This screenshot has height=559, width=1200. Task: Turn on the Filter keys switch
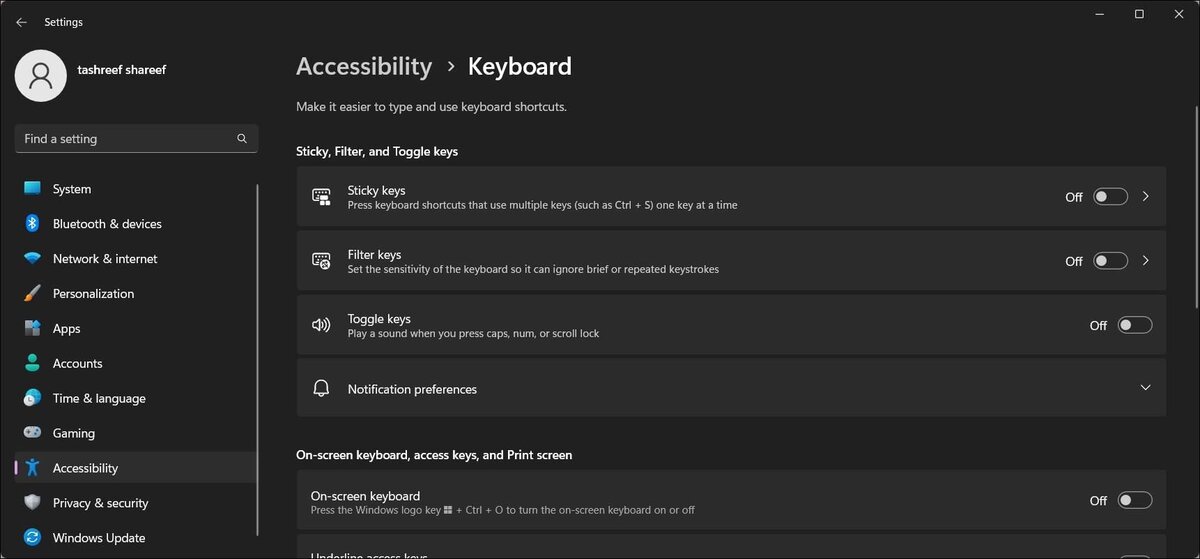(x=1110, y=261)
